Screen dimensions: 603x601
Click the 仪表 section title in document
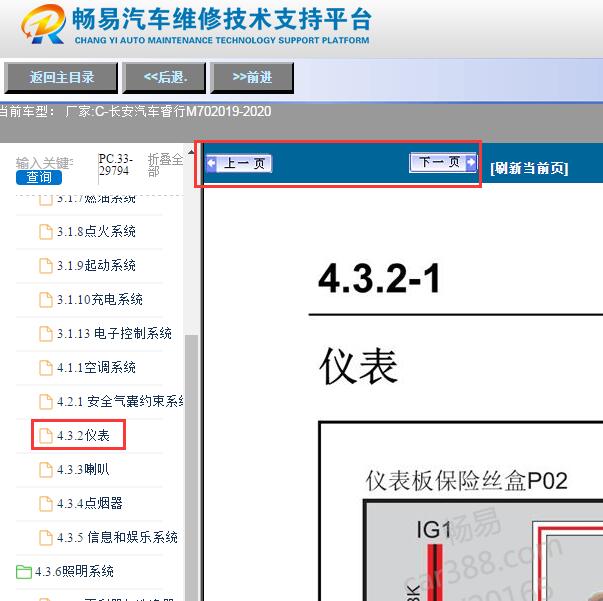[x=358, y=366]
